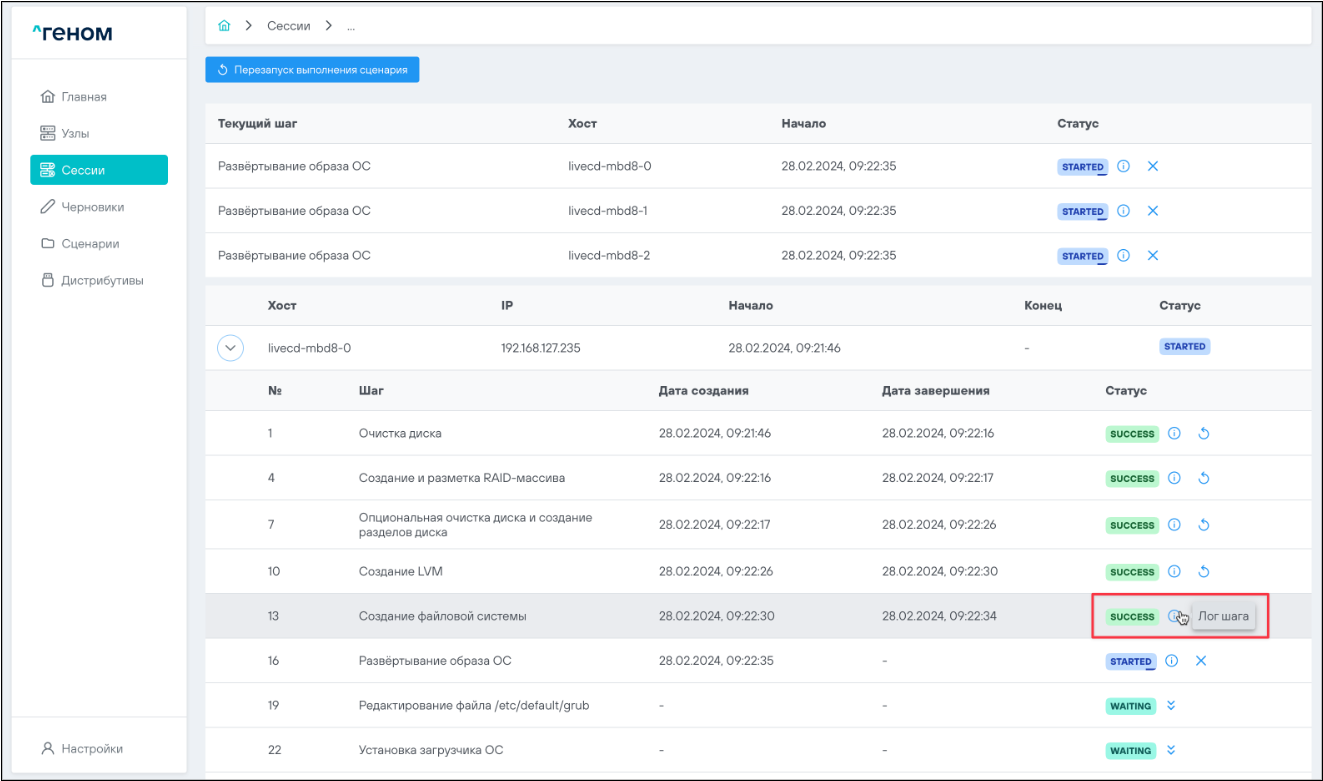Screen dimensions: 1323x781
Task: Open 'Настройки' at the sidebar bottom
Action: [91, 749]
